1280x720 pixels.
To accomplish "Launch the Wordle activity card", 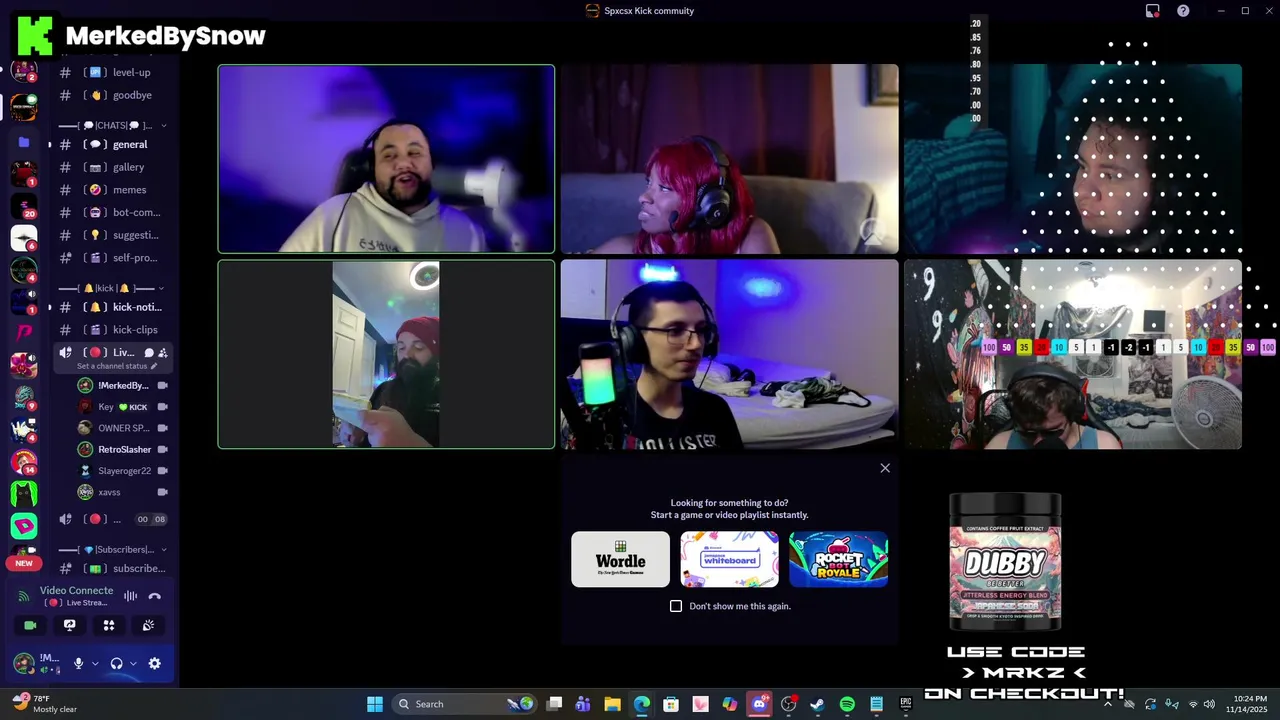I will (x=620, y=559).
